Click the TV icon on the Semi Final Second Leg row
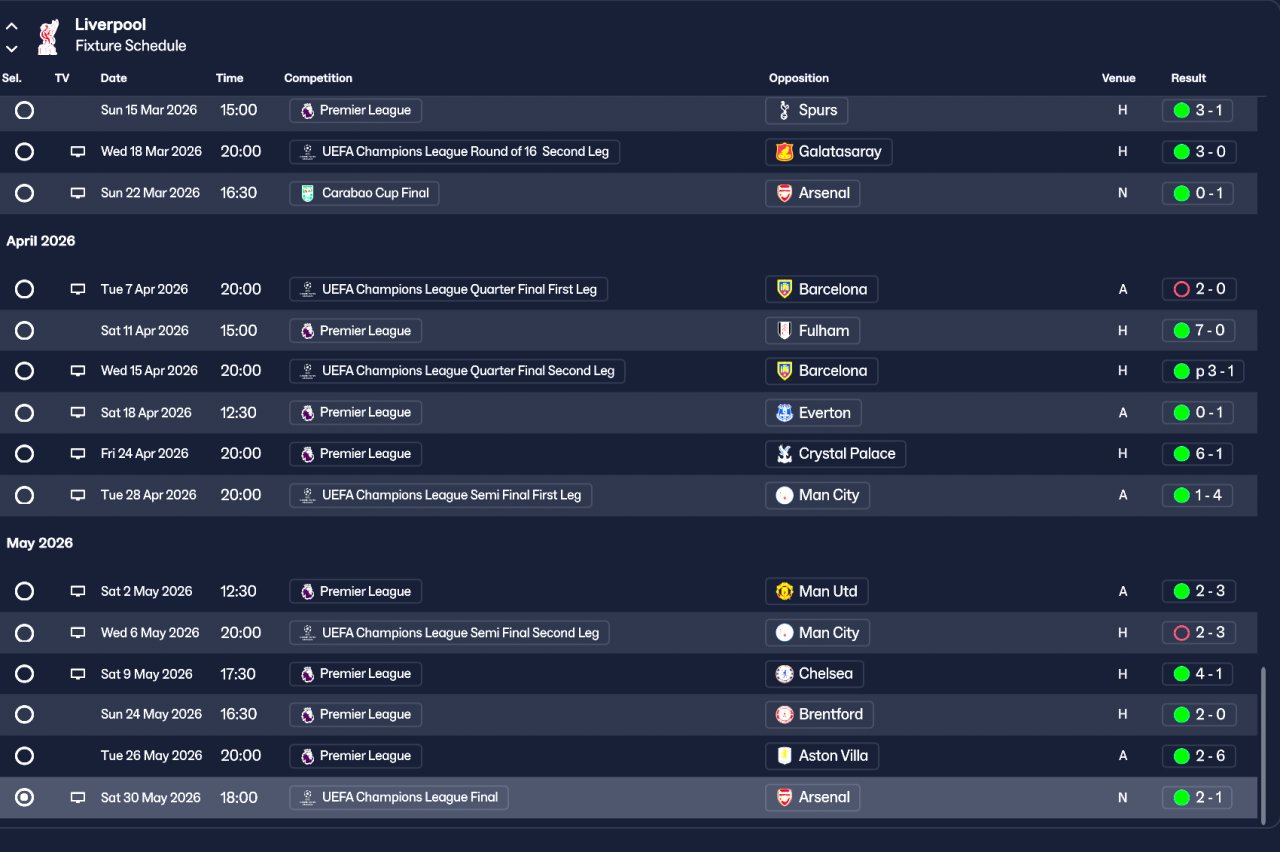Image resolution: width=1280 pixels, height=852 pixels. click(x=78, y=633)
